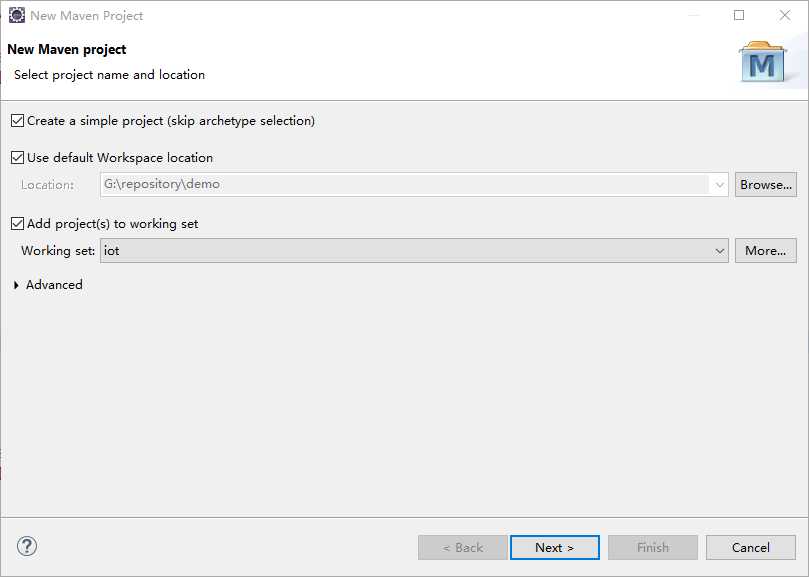This screenshot has width=809, height=577.
Task: Click the 'New Maven project' heading
Action: point(67,50)
